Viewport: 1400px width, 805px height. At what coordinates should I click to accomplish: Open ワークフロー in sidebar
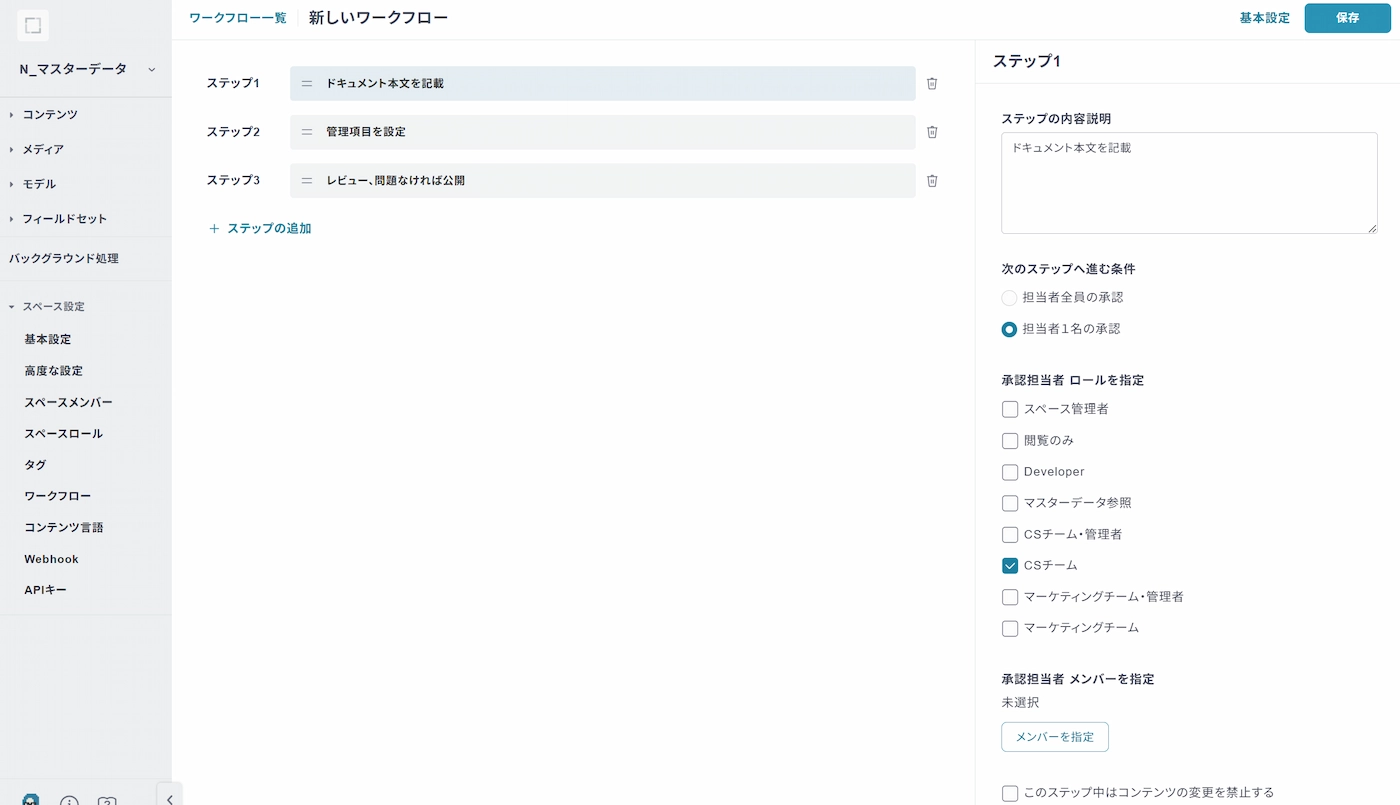click(58, 496)
